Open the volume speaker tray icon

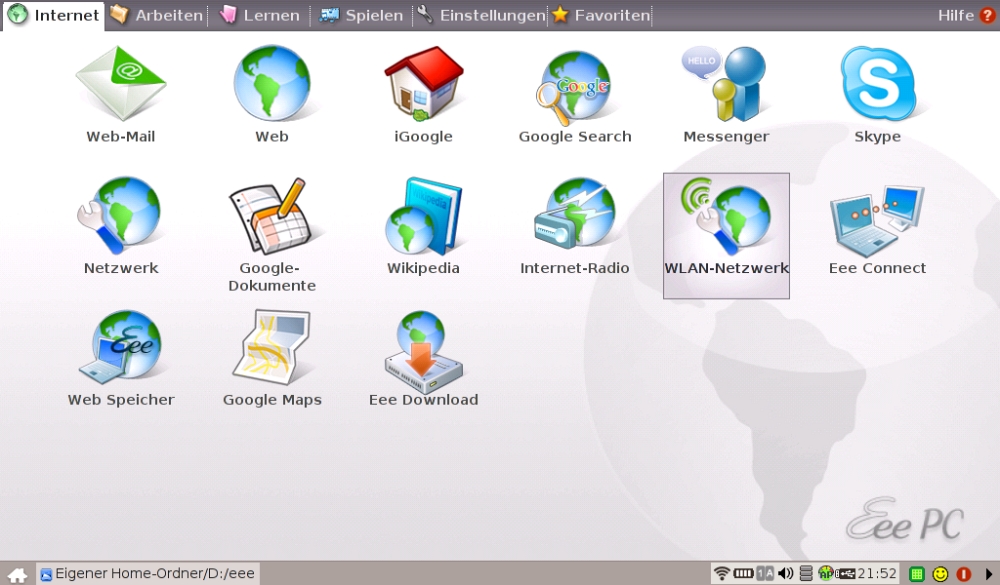coord(786,574)
